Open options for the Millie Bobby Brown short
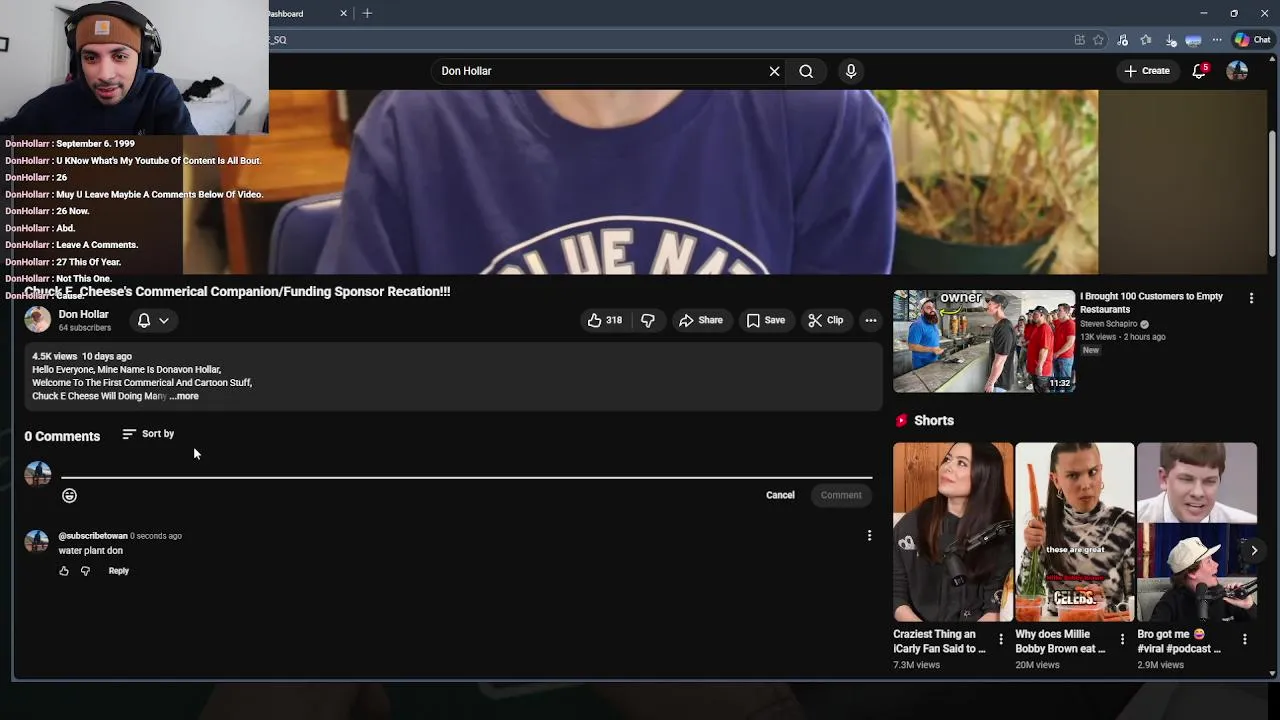Viewport: 1280px width, 720px height. 1122,639
